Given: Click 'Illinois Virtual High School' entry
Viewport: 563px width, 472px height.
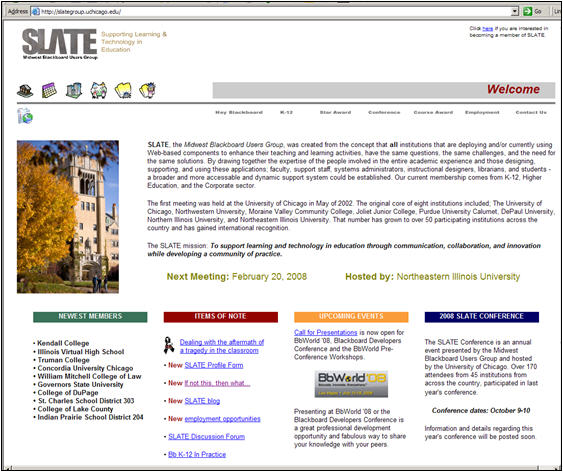Looking at the screenshot, I should pyautogui.click(x=81, y=352).
